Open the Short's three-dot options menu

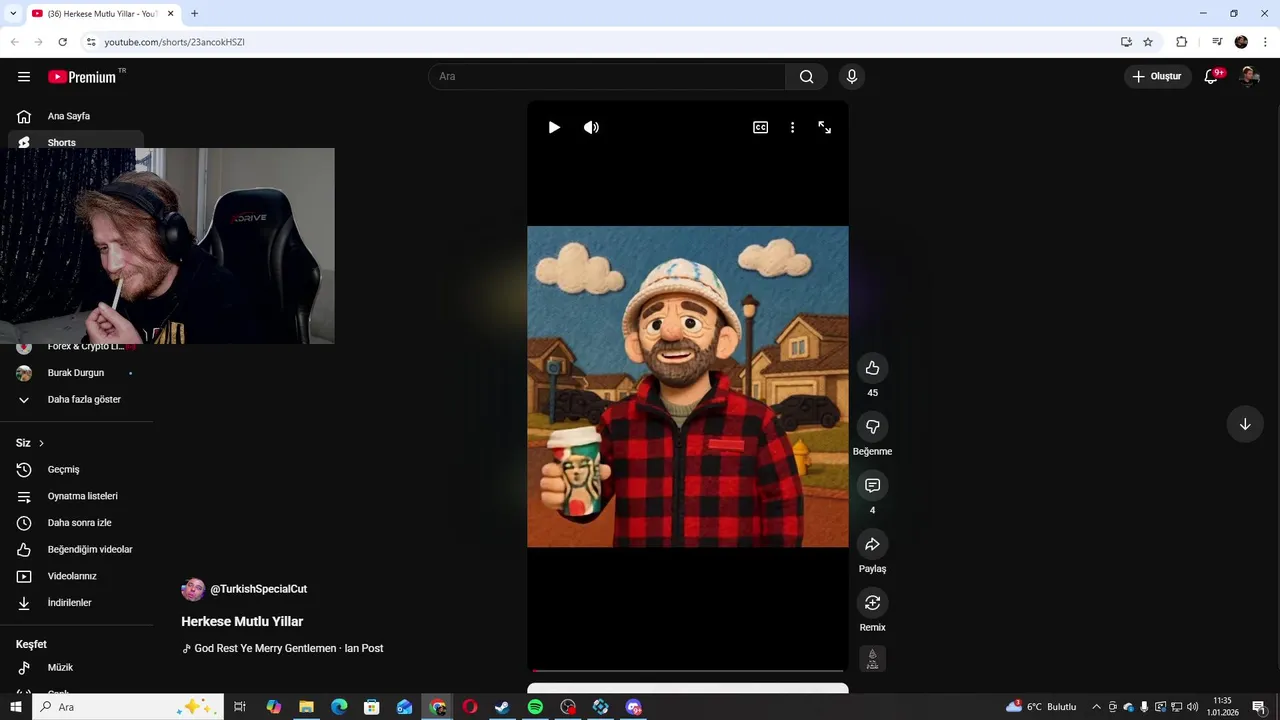[x=792, y=127]
